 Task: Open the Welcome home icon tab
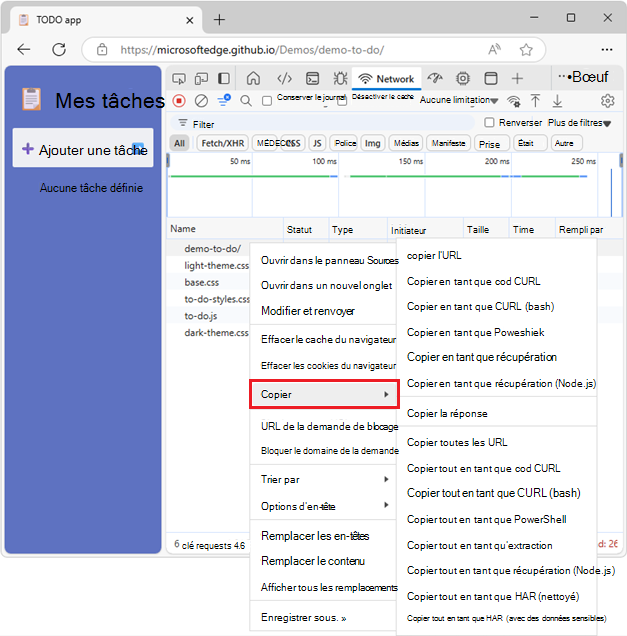(x=253, y=78)
